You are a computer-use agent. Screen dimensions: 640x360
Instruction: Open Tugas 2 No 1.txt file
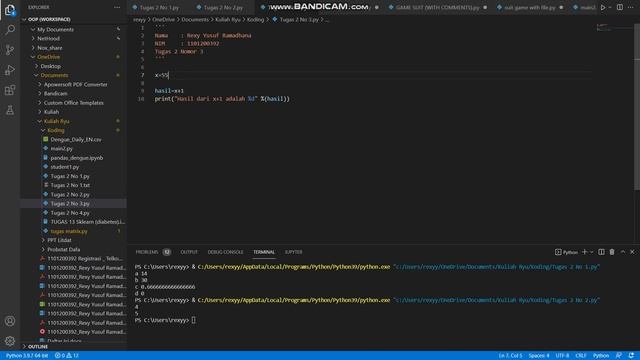(73, 185)
